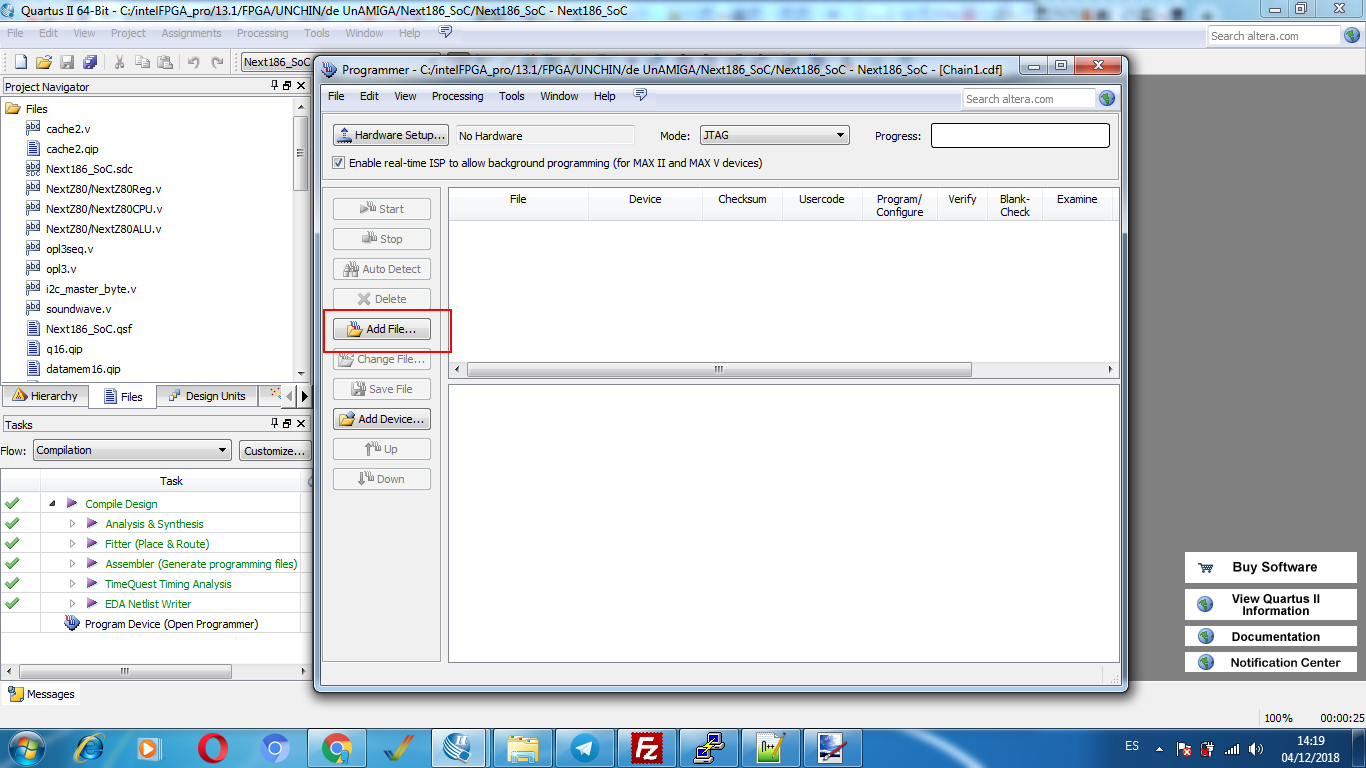Click the Open folder toolbar icon

pyautogui.click(x=44, y=62)
